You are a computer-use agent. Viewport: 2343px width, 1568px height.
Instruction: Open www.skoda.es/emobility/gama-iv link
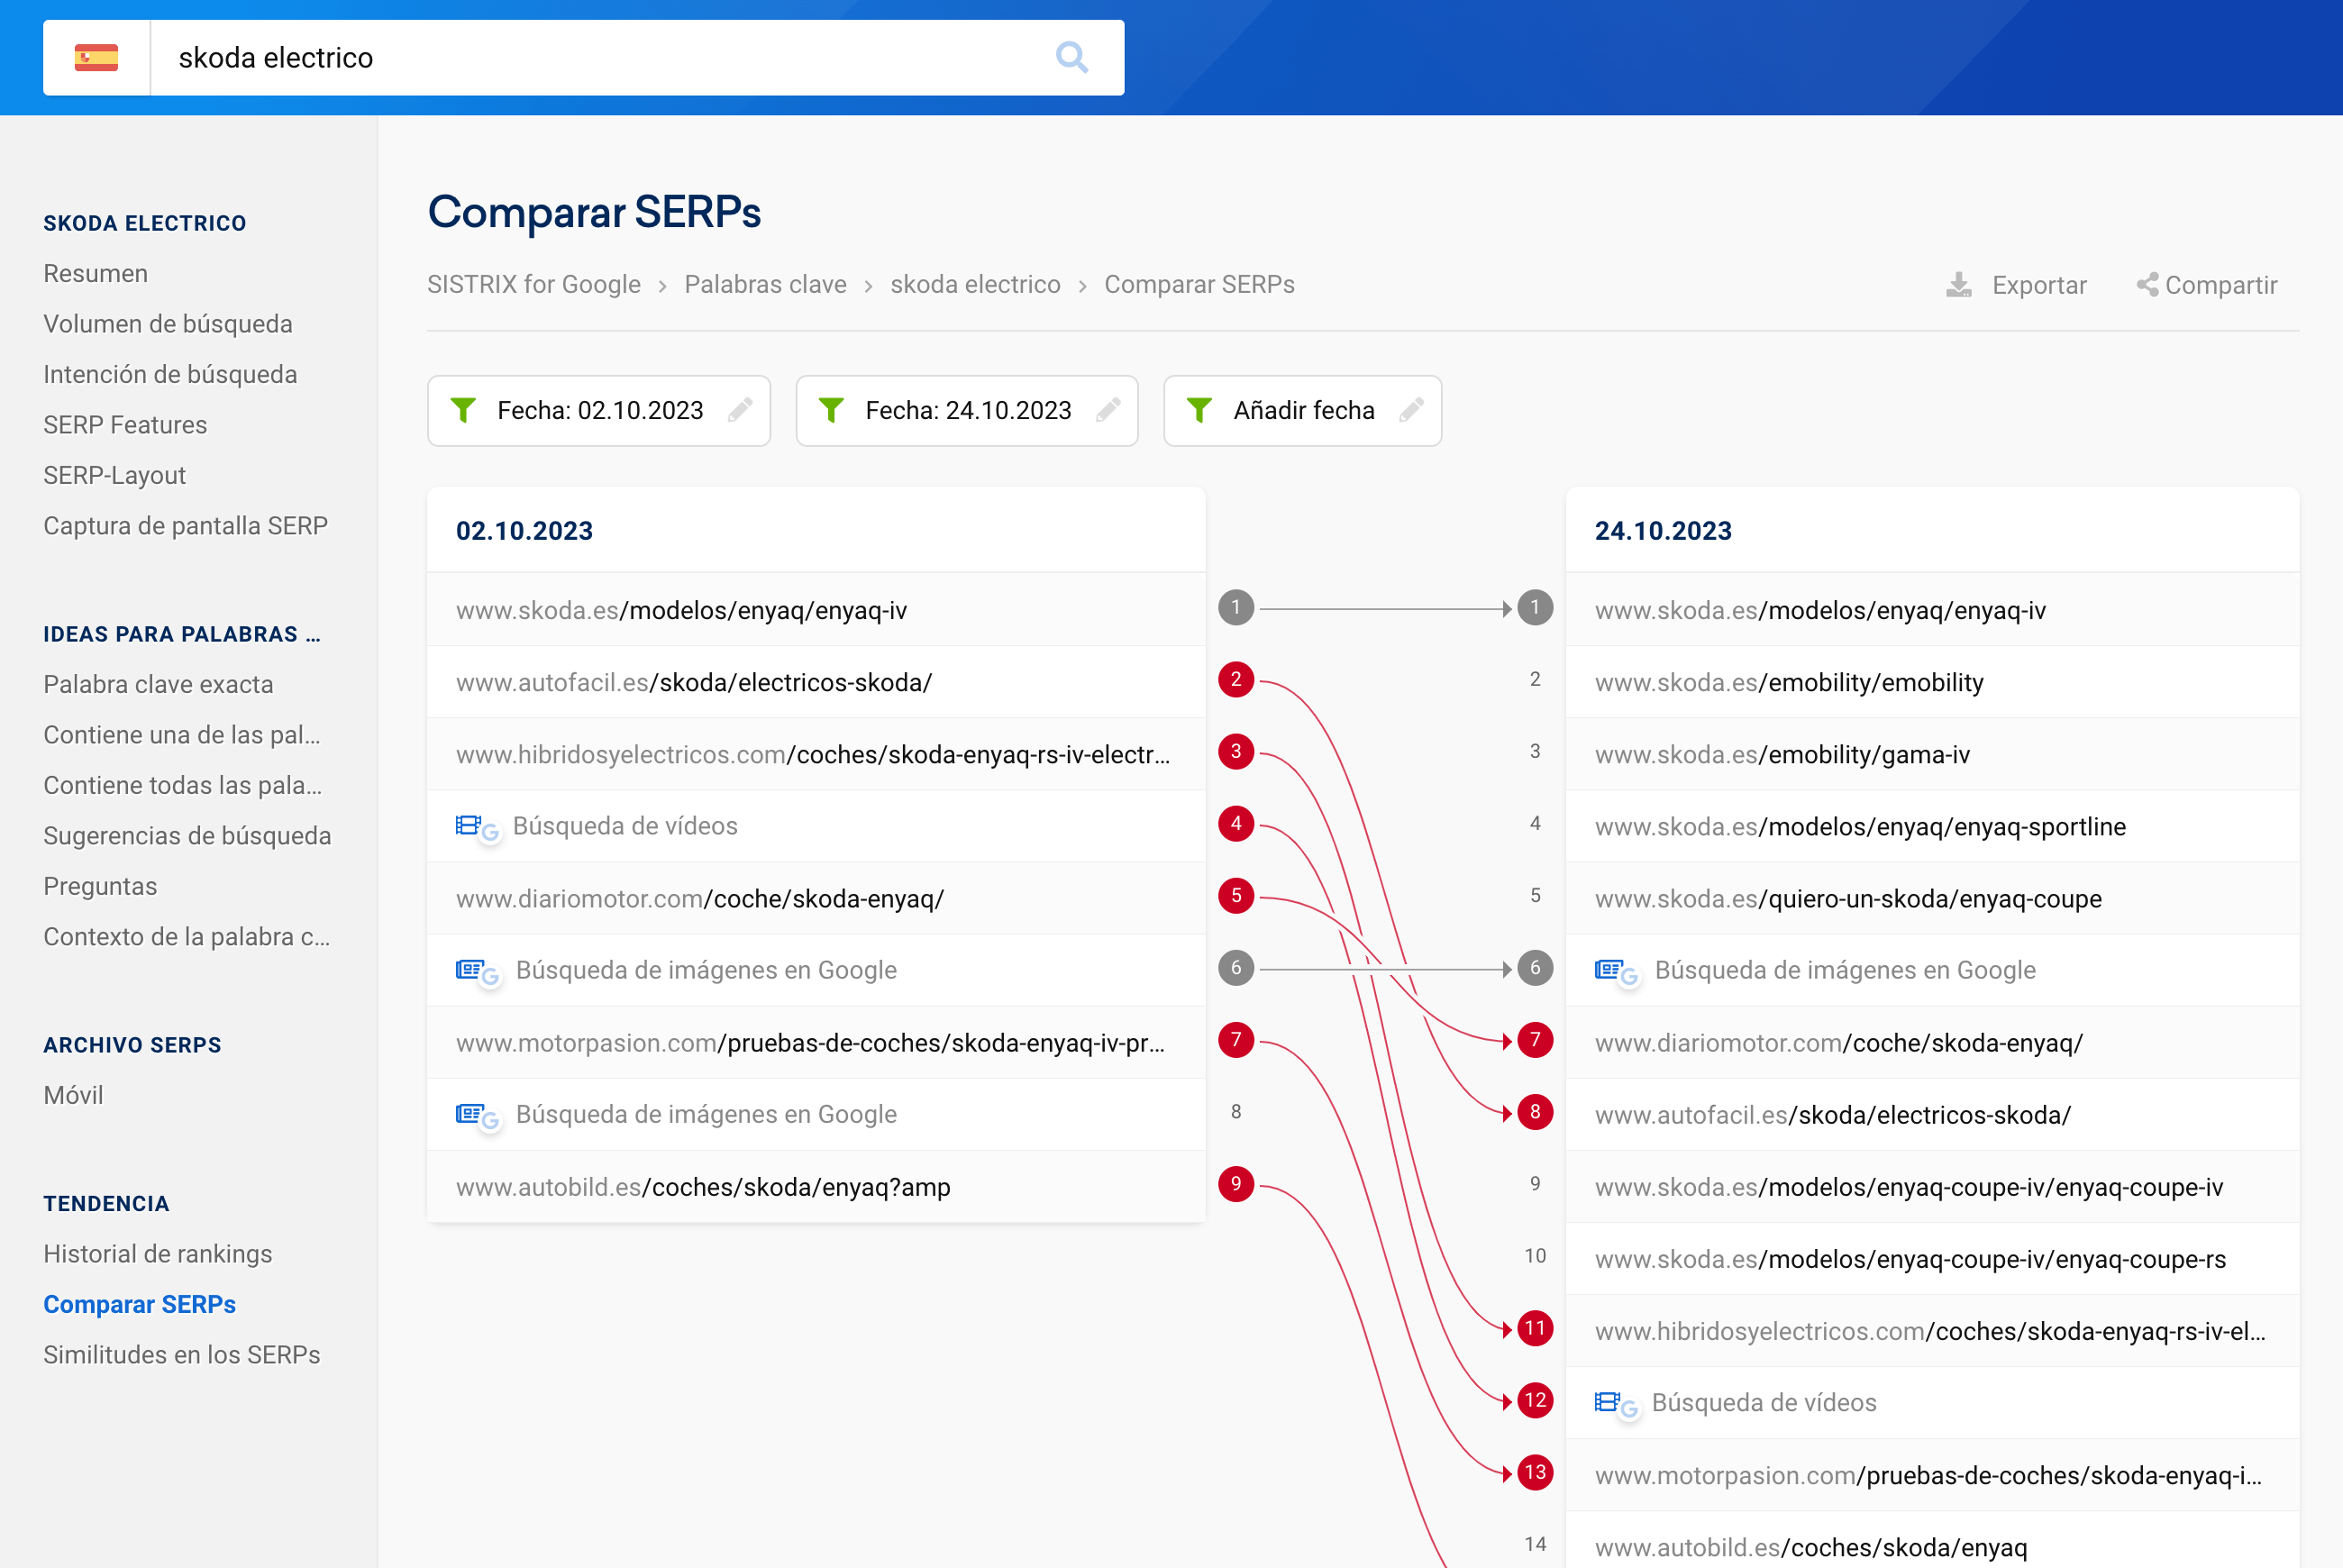(1782, 755)
